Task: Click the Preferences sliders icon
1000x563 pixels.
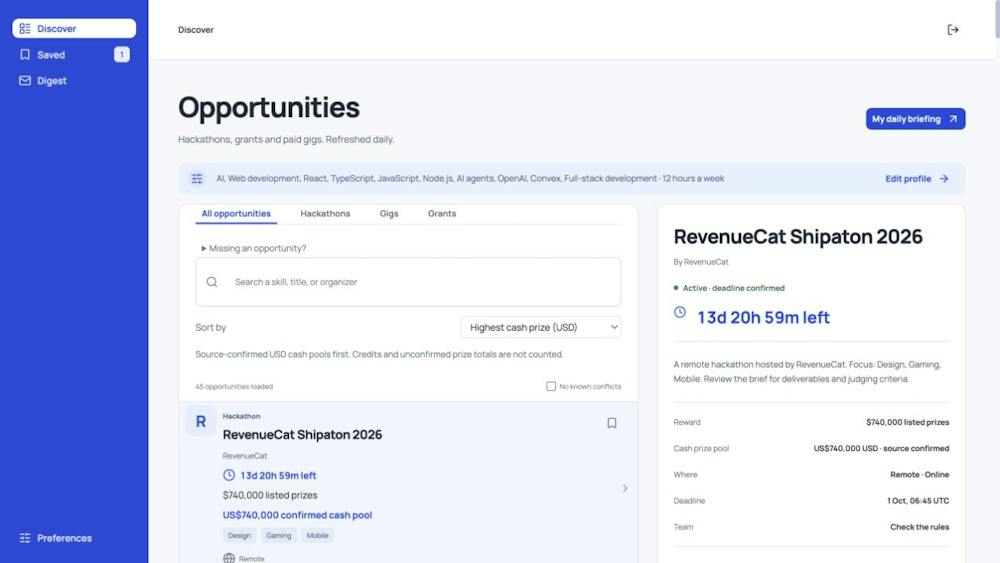Action: tap(25, 538)
